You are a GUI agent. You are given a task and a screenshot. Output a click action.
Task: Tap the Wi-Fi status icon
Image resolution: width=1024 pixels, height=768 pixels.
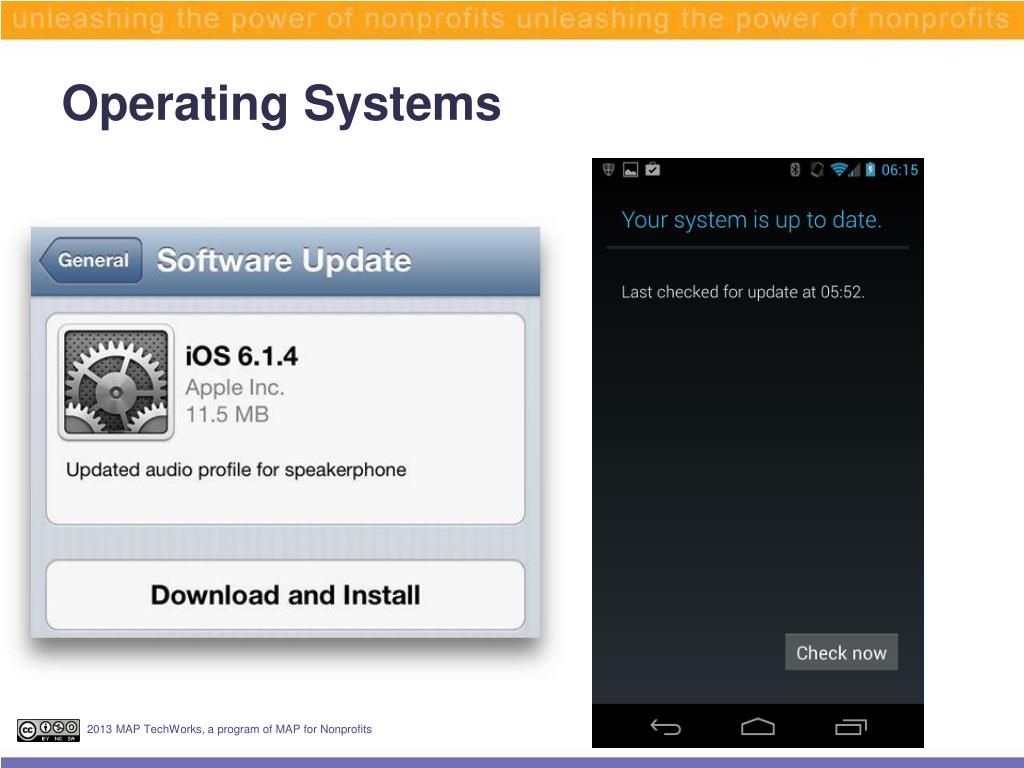coord(839,170)
